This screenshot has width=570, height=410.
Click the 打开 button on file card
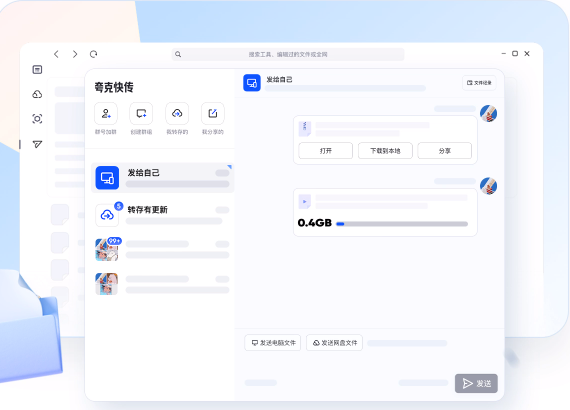(x=325, y=151)
